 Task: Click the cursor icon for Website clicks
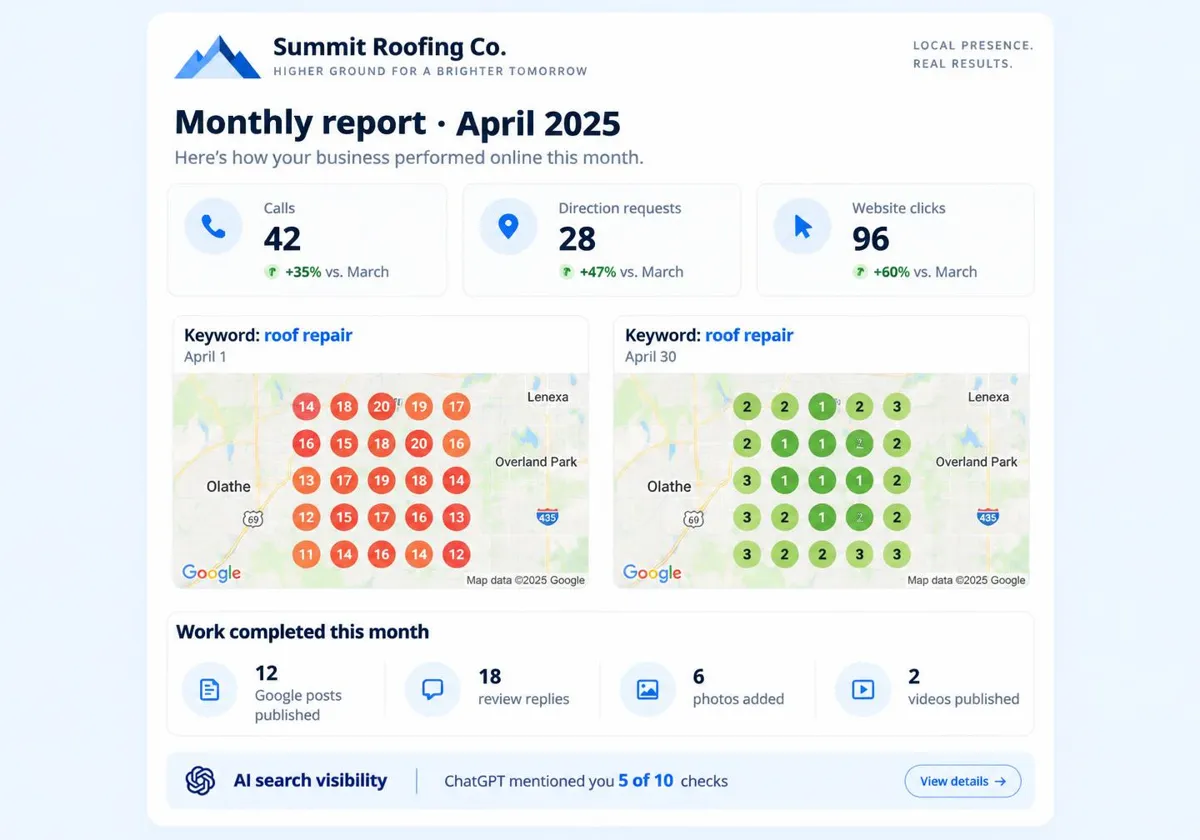pos(802,226)
